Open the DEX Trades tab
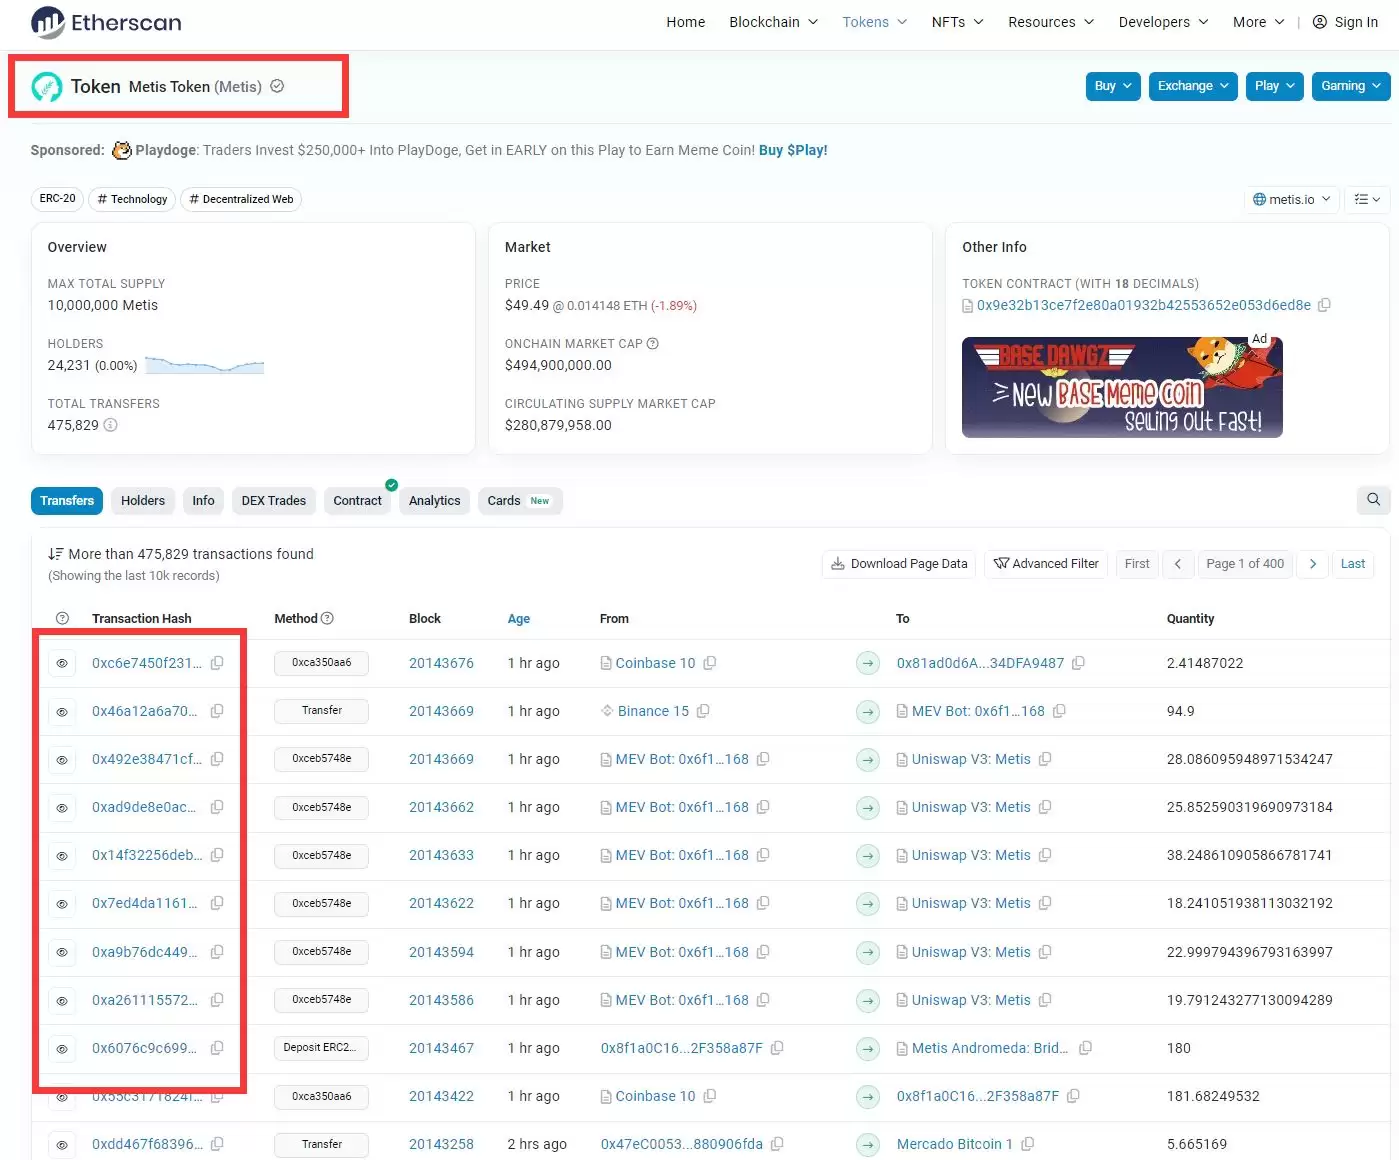 point(273,501)
